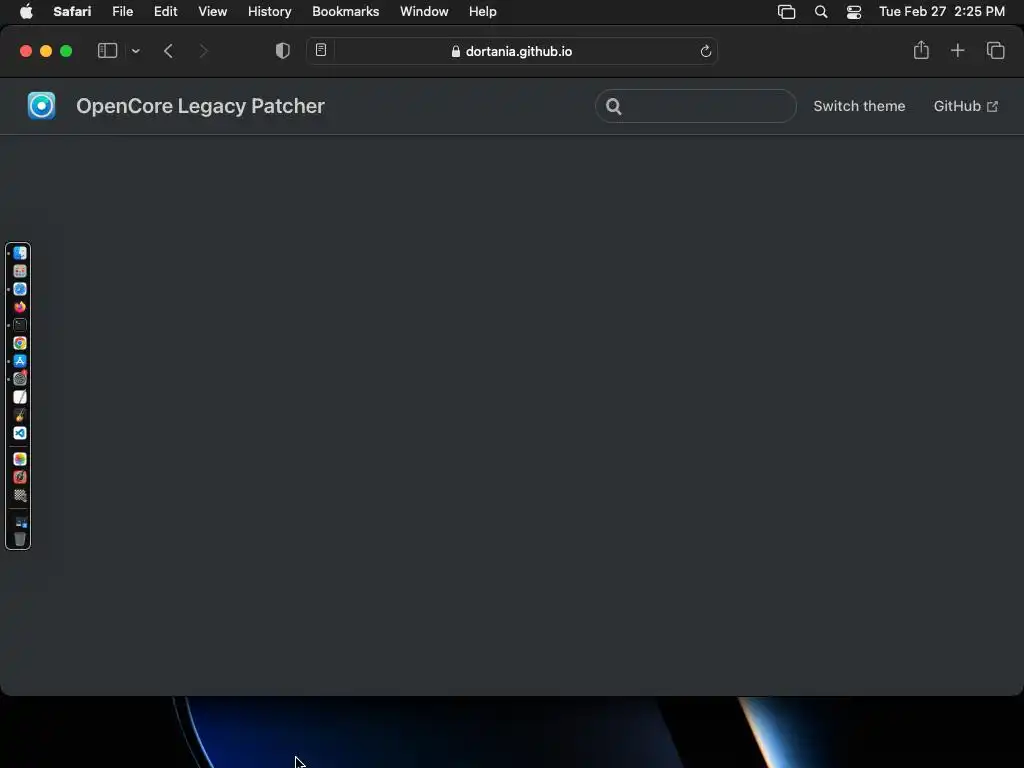Open the GitHub external link
This screenshot has width=1024, height=768.
click(965, 106)
